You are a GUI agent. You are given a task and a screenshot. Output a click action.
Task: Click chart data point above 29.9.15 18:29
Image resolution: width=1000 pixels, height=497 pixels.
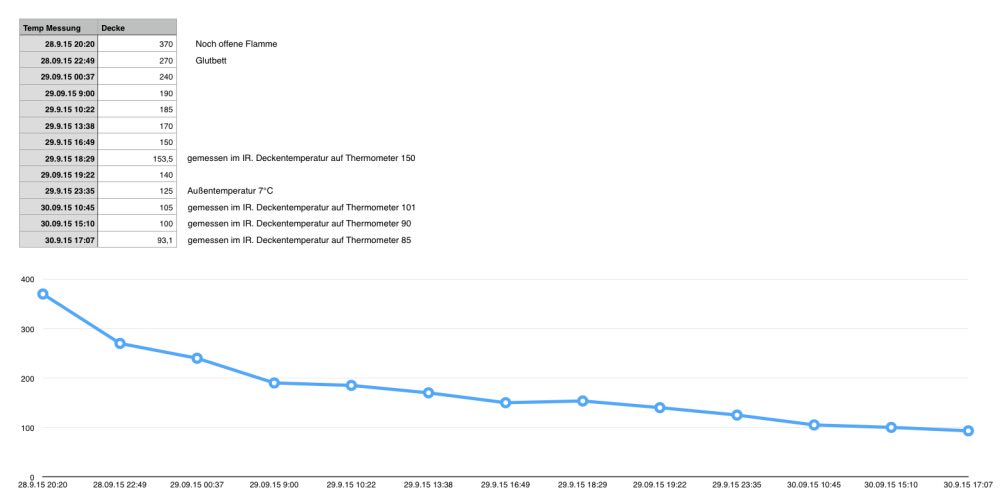583,401
